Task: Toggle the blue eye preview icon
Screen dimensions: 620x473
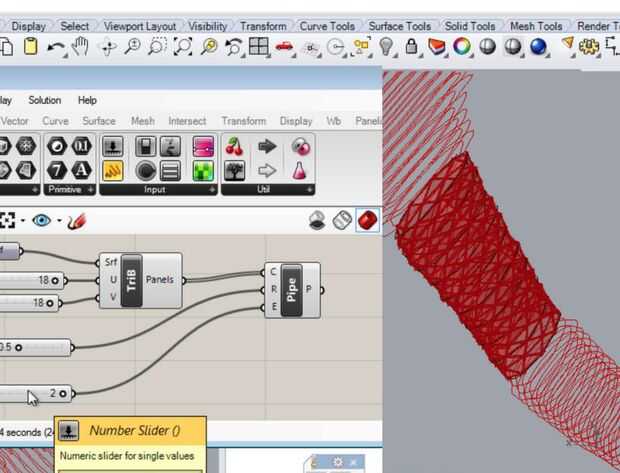Action: pos(42,220)
